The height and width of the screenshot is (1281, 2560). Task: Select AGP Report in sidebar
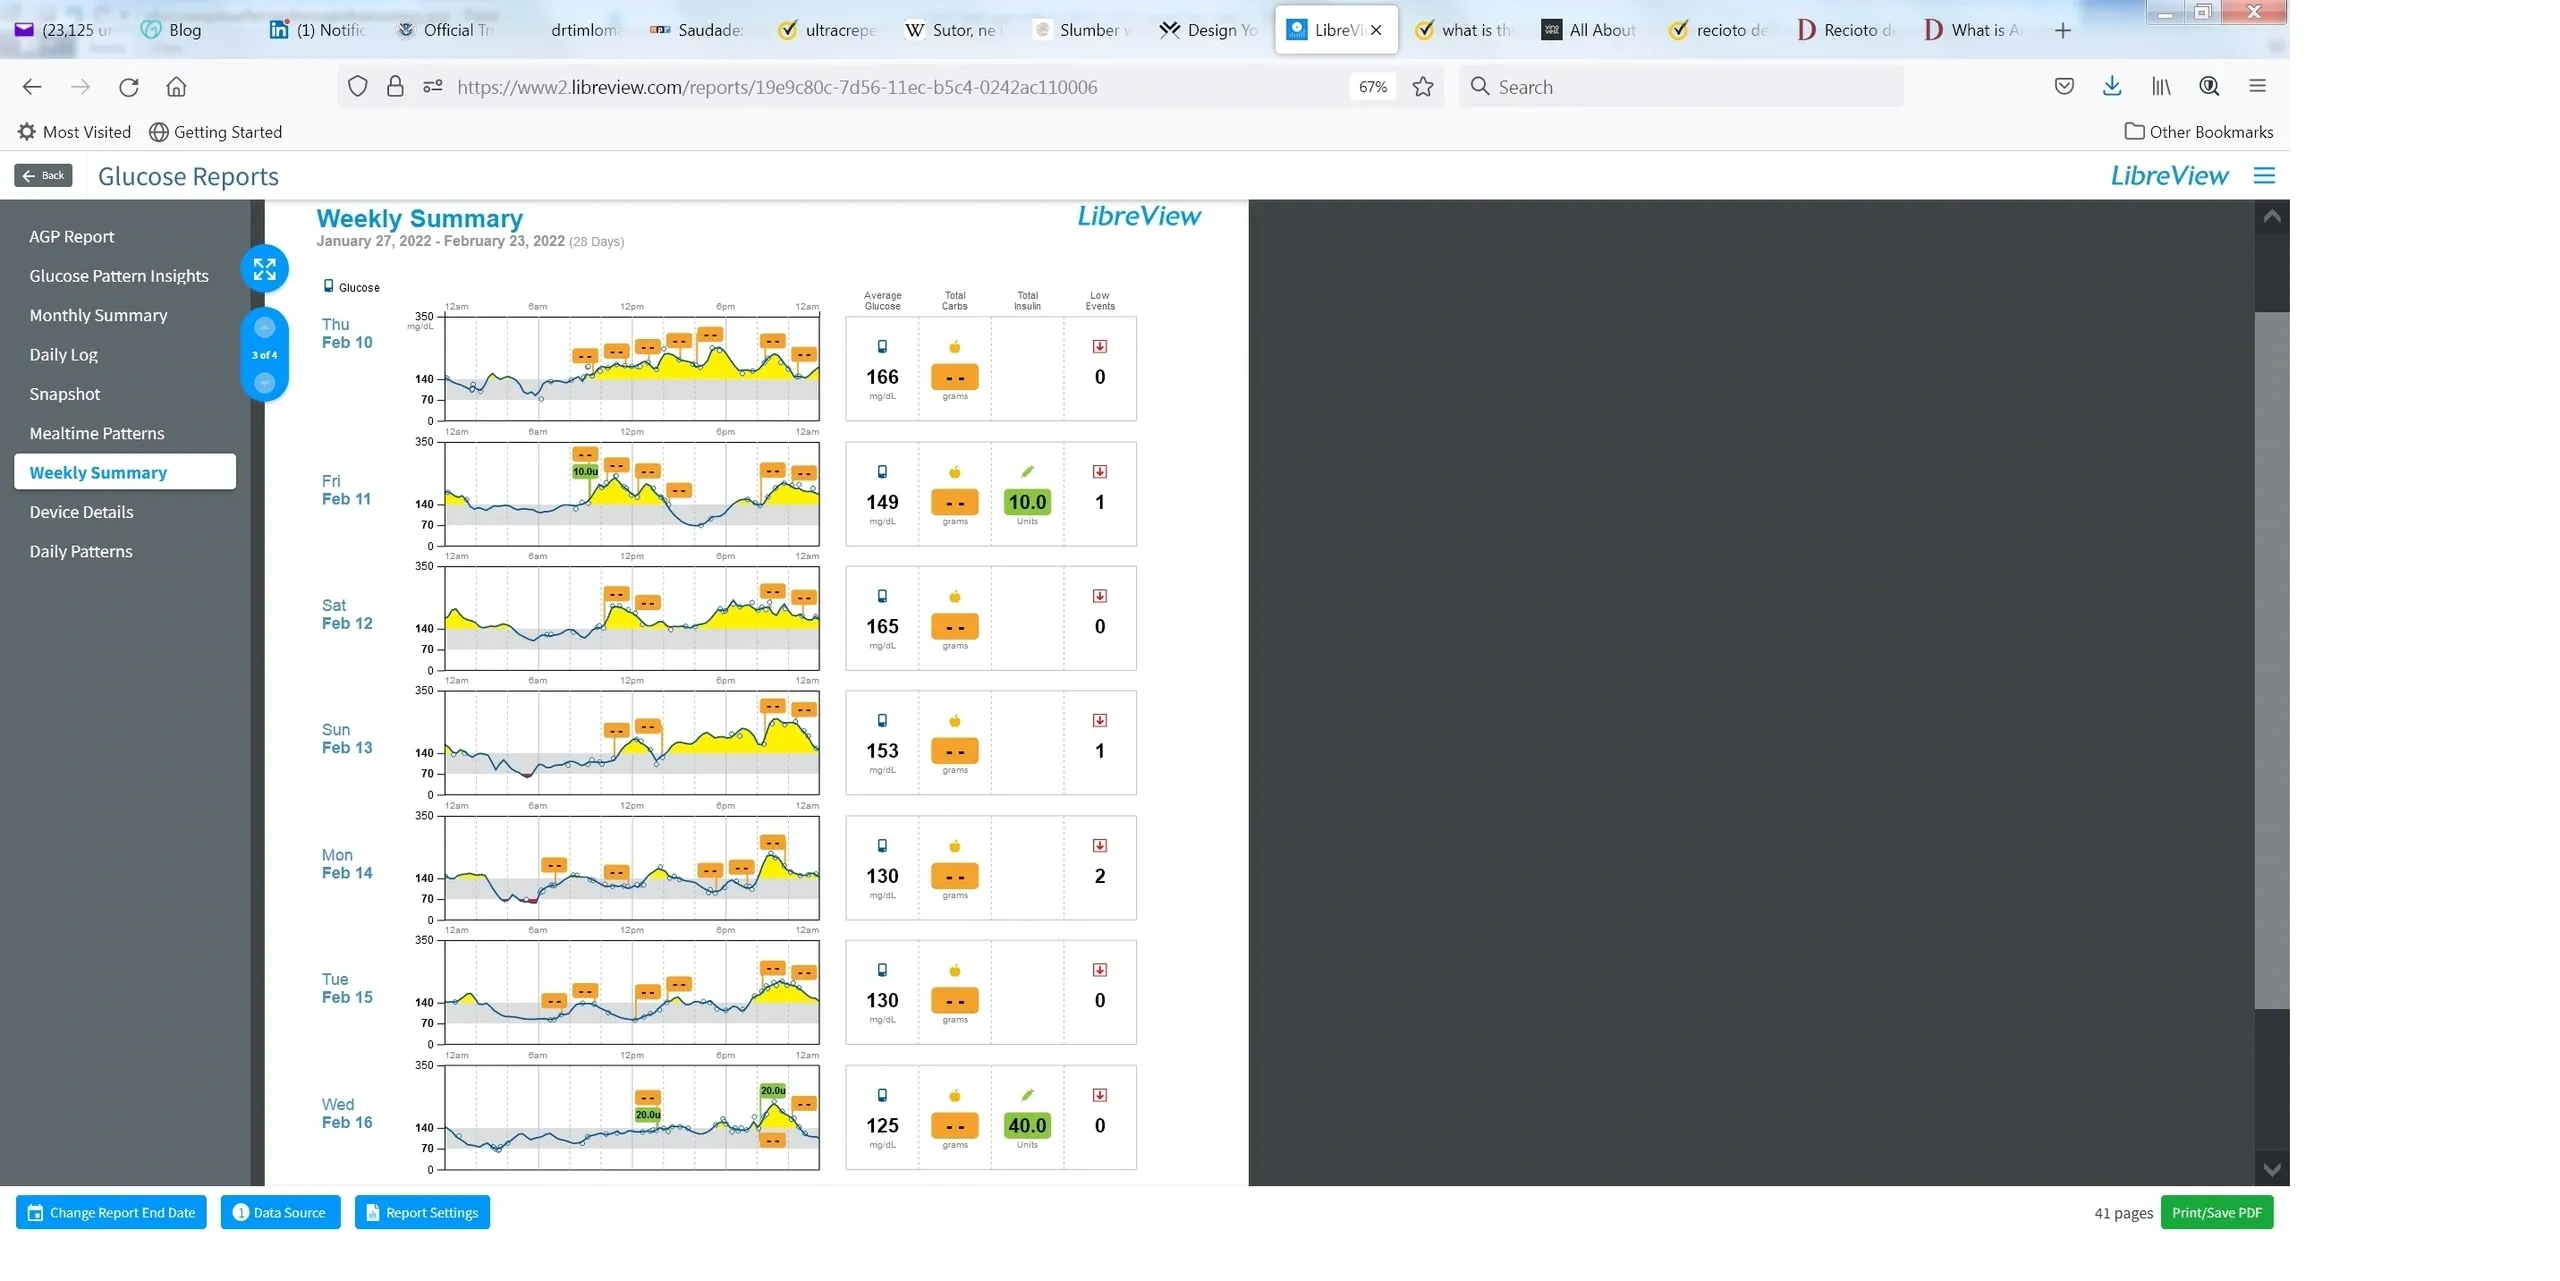72,237
